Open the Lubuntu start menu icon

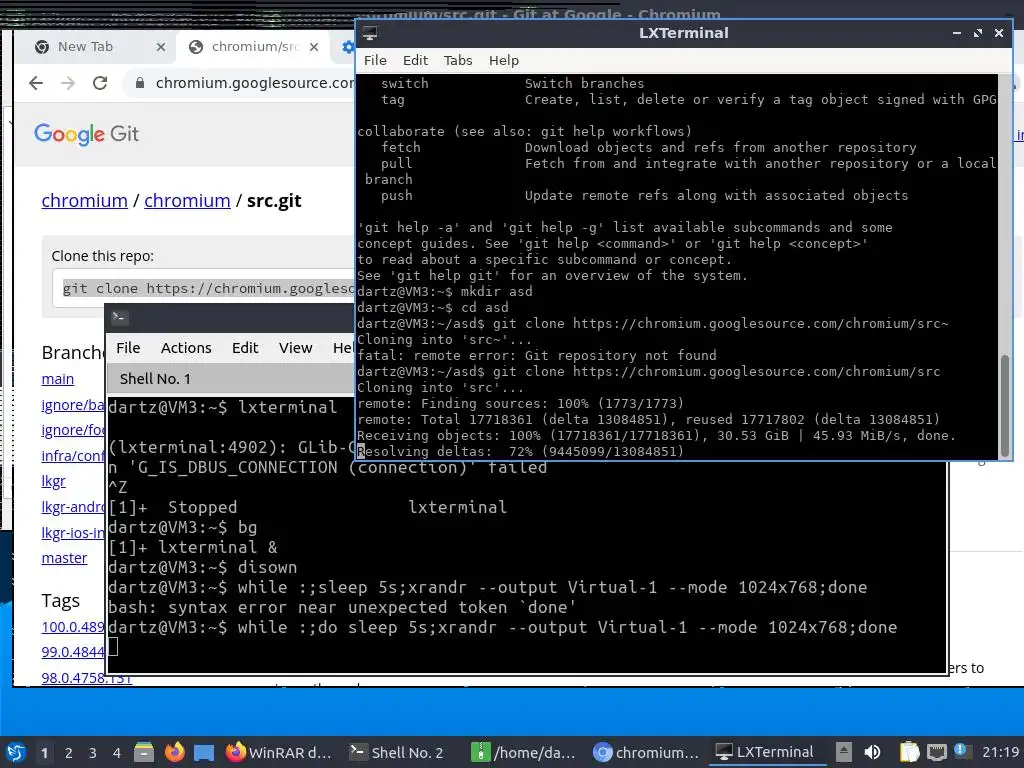pyautogui.click(x=16, y=752)
